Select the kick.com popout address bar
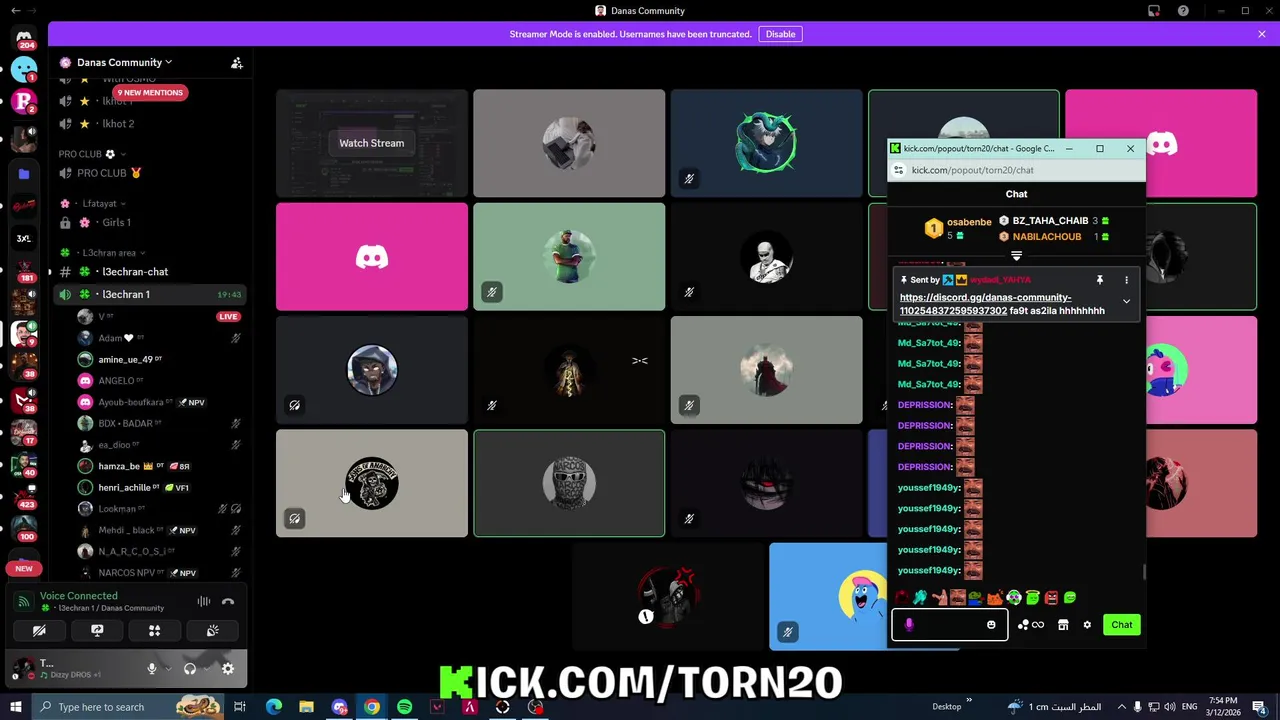 click(x=1016, y=170)
